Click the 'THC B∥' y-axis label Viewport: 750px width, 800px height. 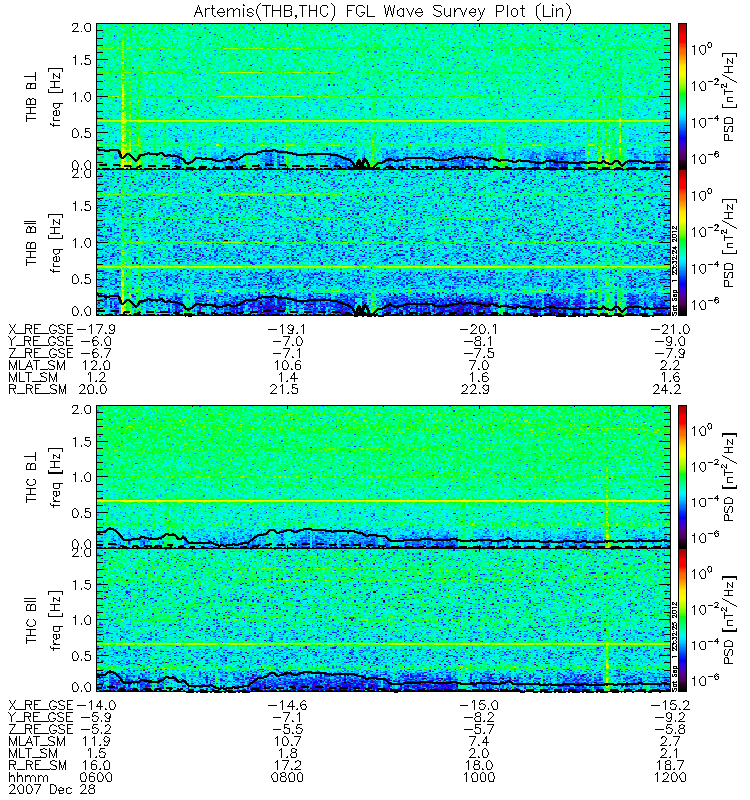pyautogui.click(x=31, y=619)
